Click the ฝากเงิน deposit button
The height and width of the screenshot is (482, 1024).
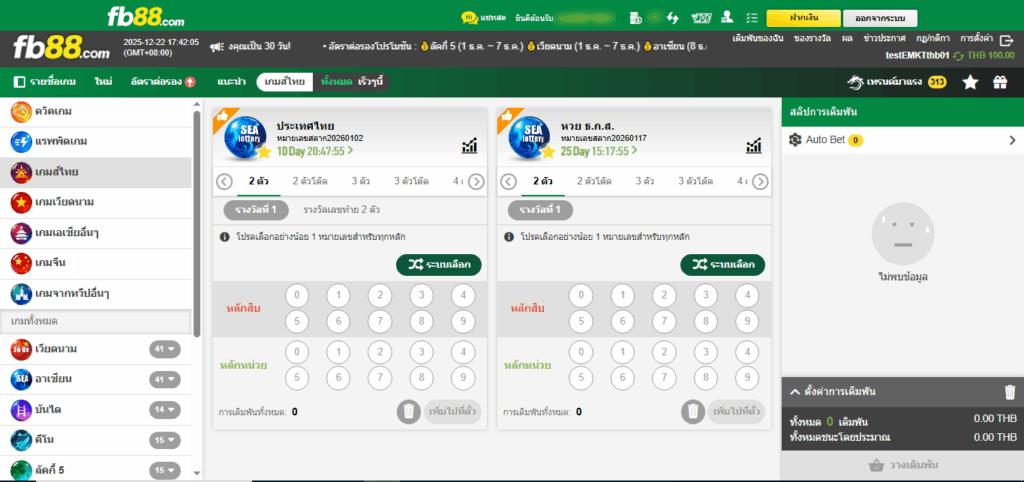pyautogui.click(x=804, y=18)
